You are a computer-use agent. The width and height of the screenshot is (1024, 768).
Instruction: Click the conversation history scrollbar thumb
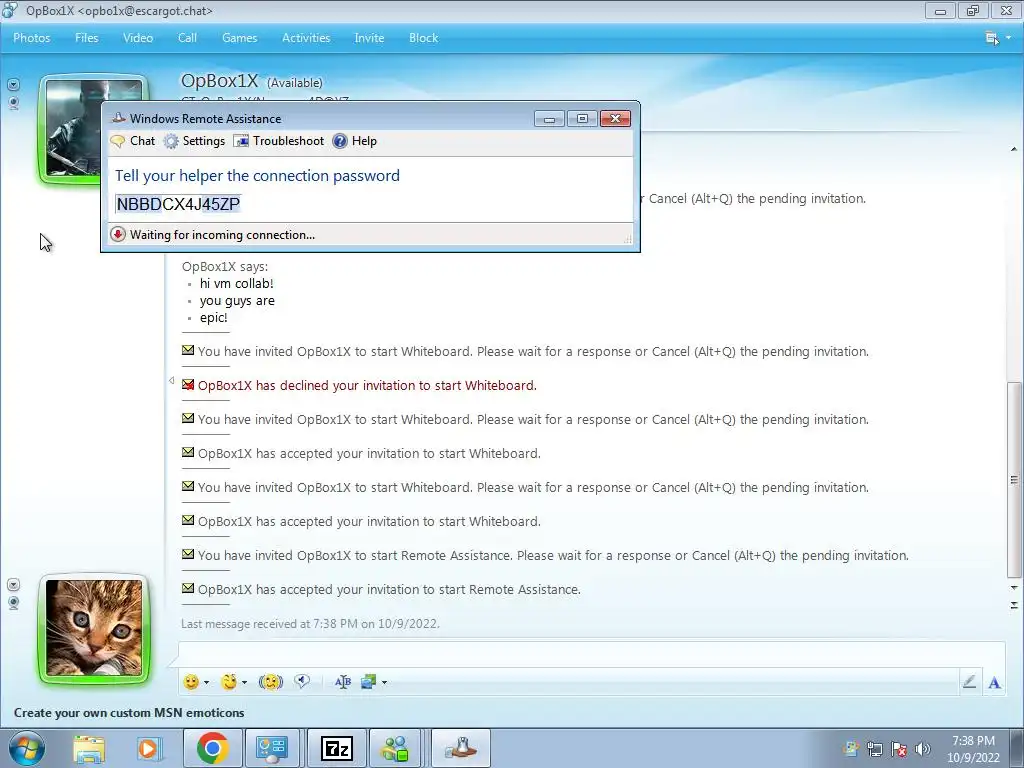click(x=1014, y=479)
